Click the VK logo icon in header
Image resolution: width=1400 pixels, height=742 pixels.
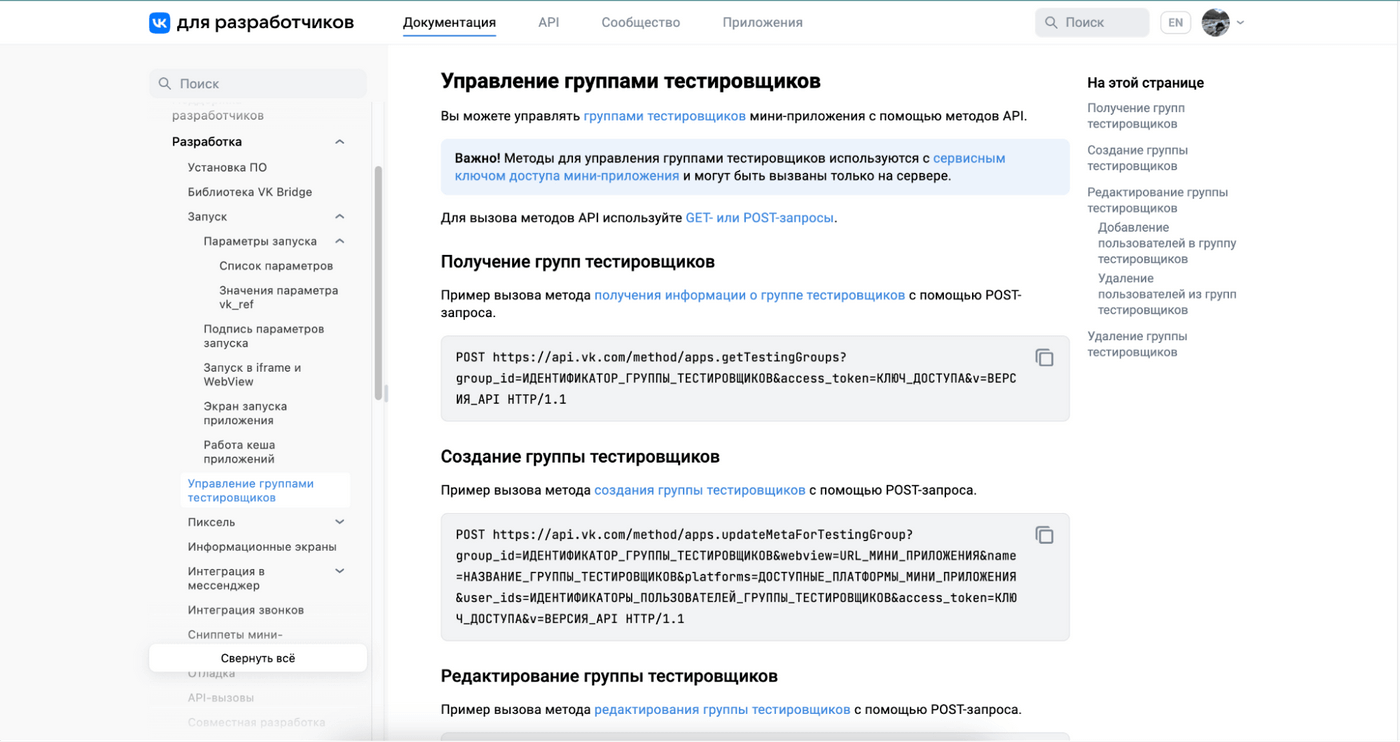(159, 22)
